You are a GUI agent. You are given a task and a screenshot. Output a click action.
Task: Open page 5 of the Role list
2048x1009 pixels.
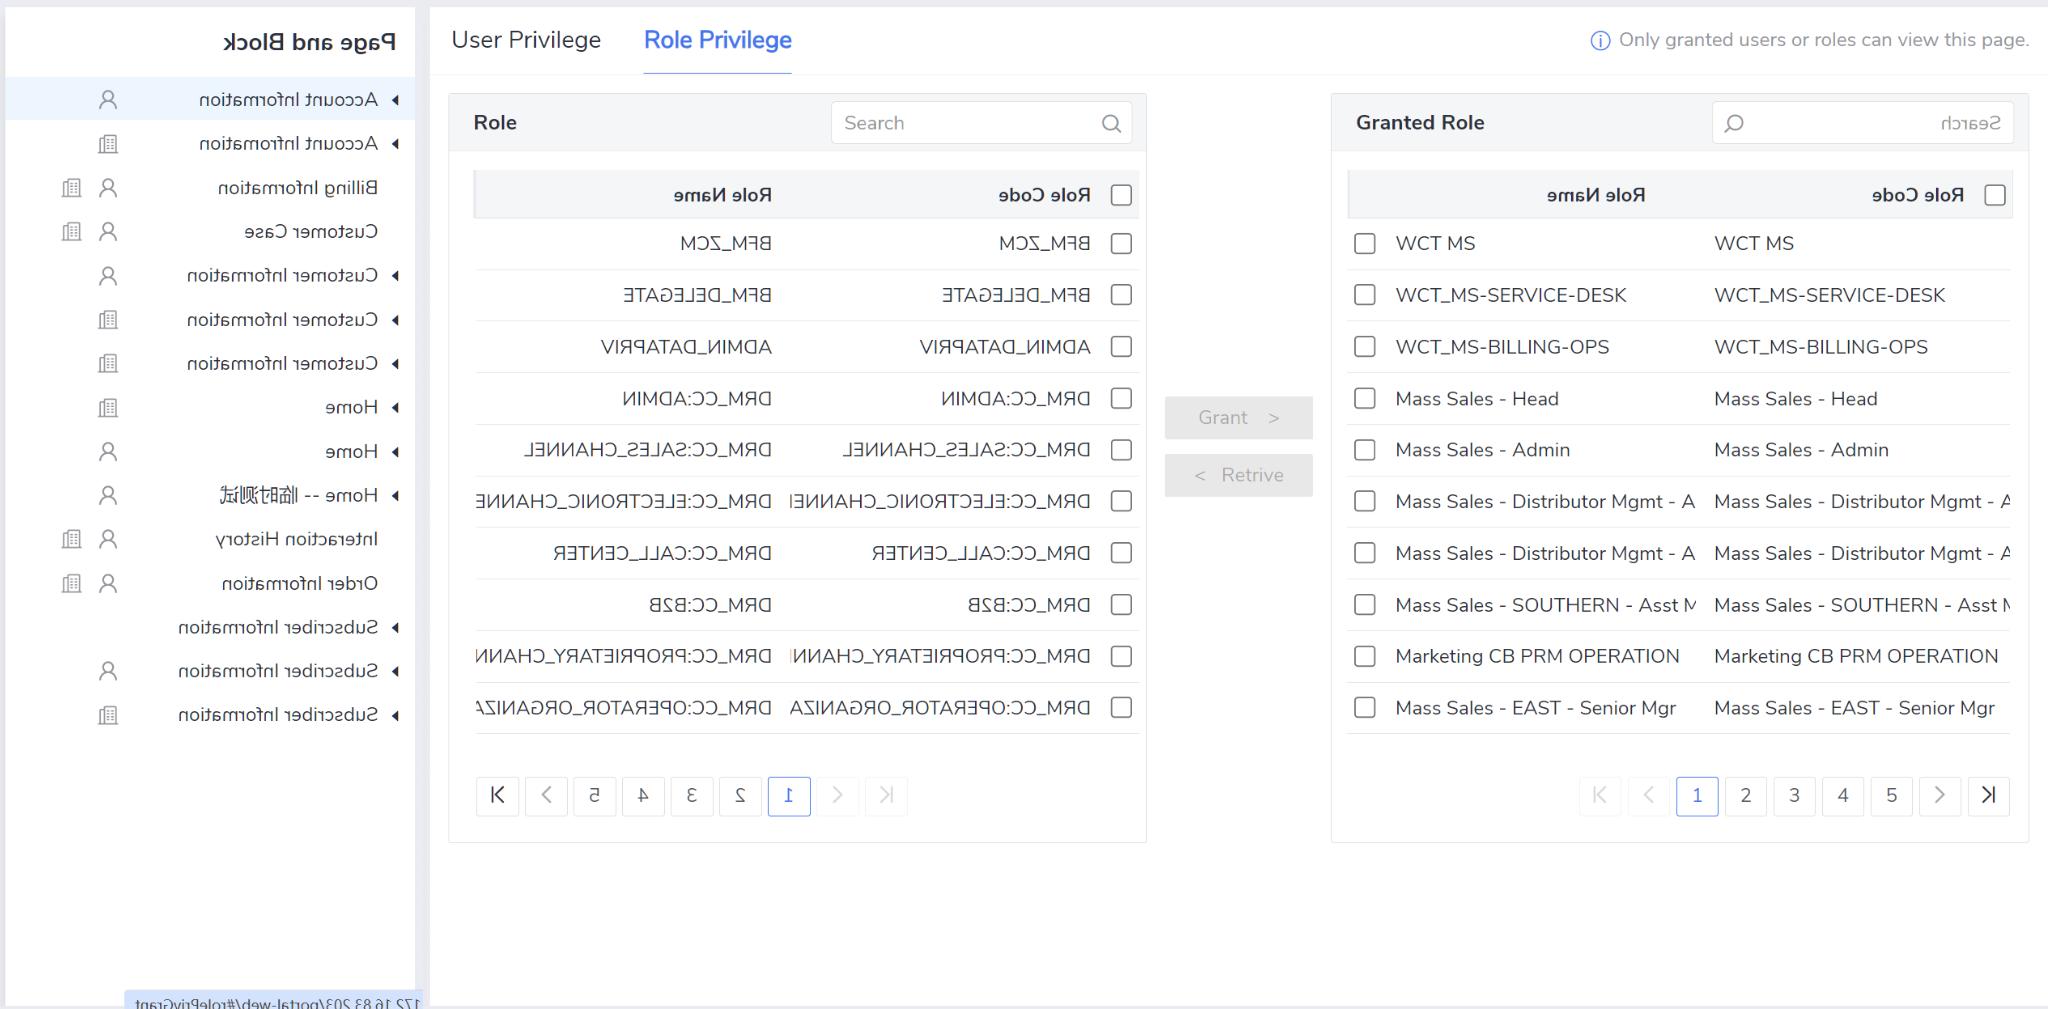point(594,796)
